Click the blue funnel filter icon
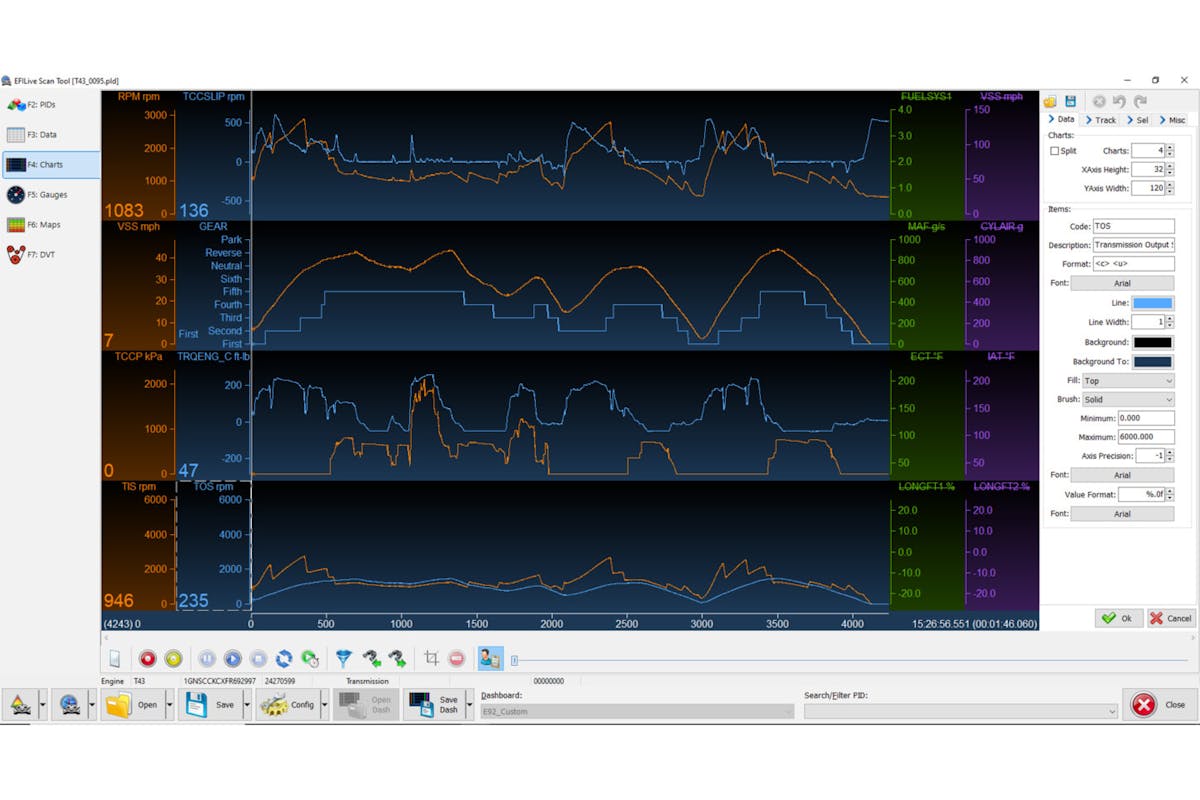 coord(343,659)
